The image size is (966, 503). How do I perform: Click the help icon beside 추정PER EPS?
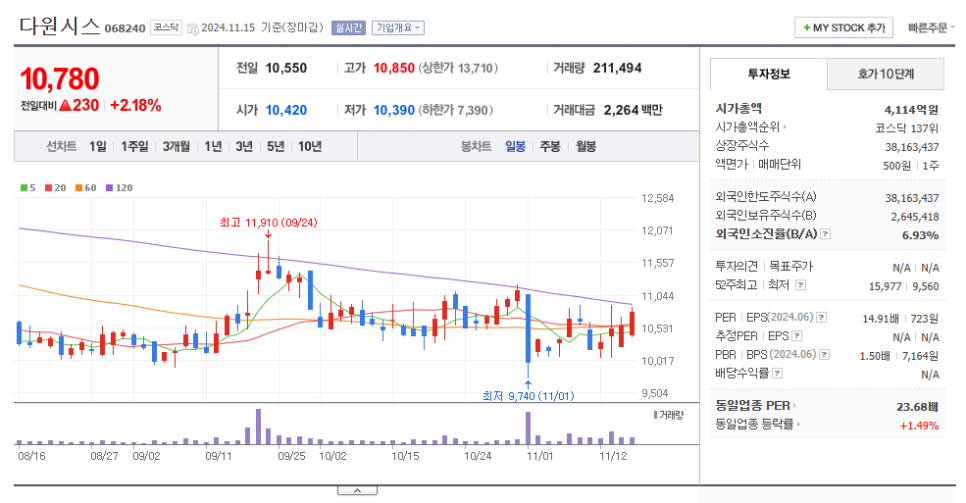797,336
